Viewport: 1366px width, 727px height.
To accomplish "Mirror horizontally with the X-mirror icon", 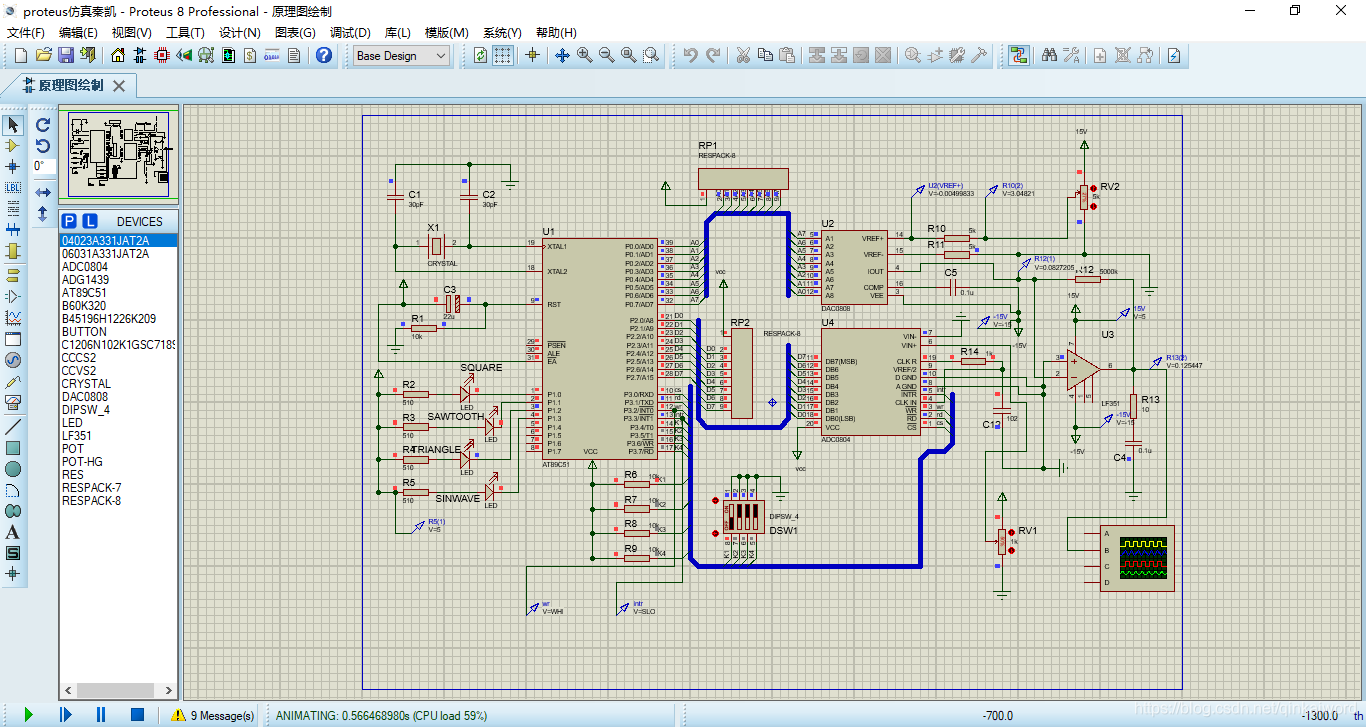I will pos(43,192).
